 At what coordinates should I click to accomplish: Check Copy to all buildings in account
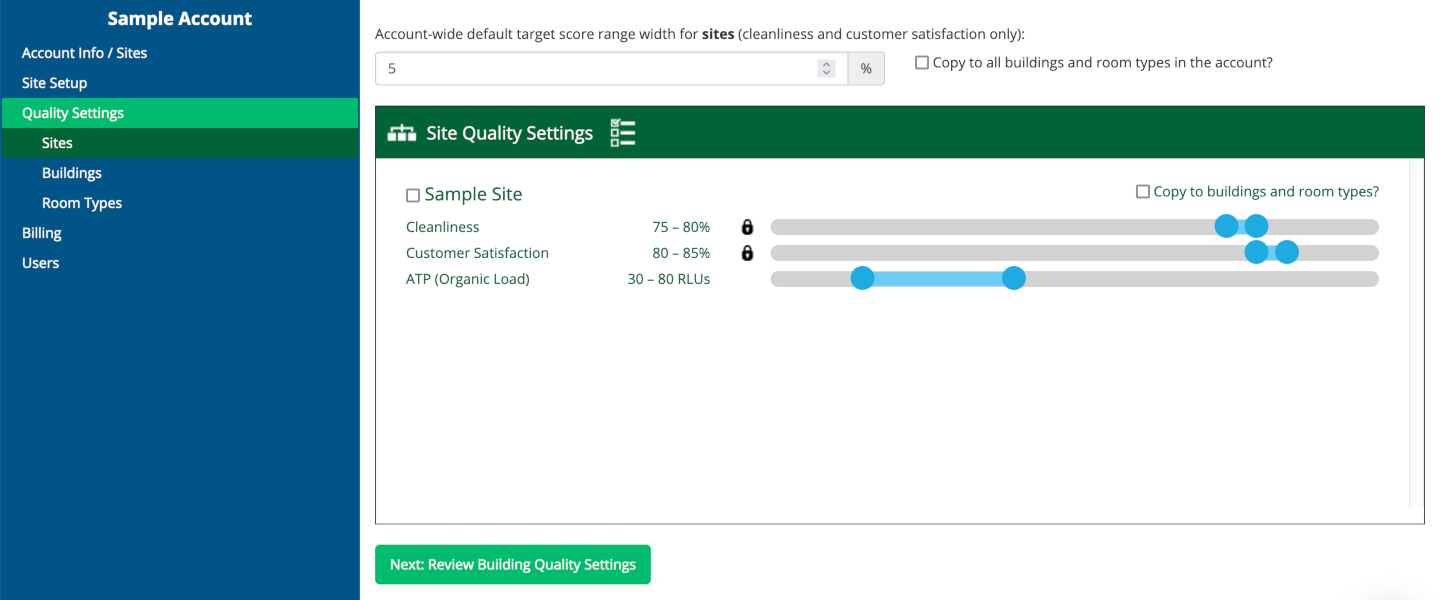pyautogui.click(x=922, y=63)
